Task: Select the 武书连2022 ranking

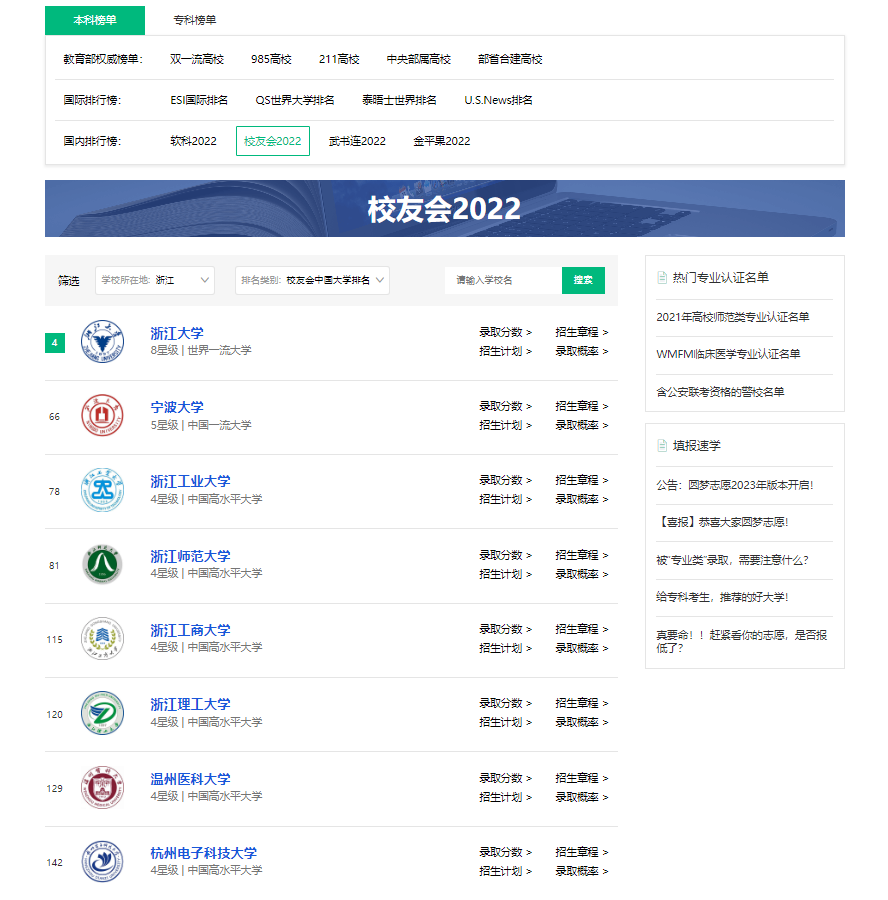Action: tap(357, 141)
